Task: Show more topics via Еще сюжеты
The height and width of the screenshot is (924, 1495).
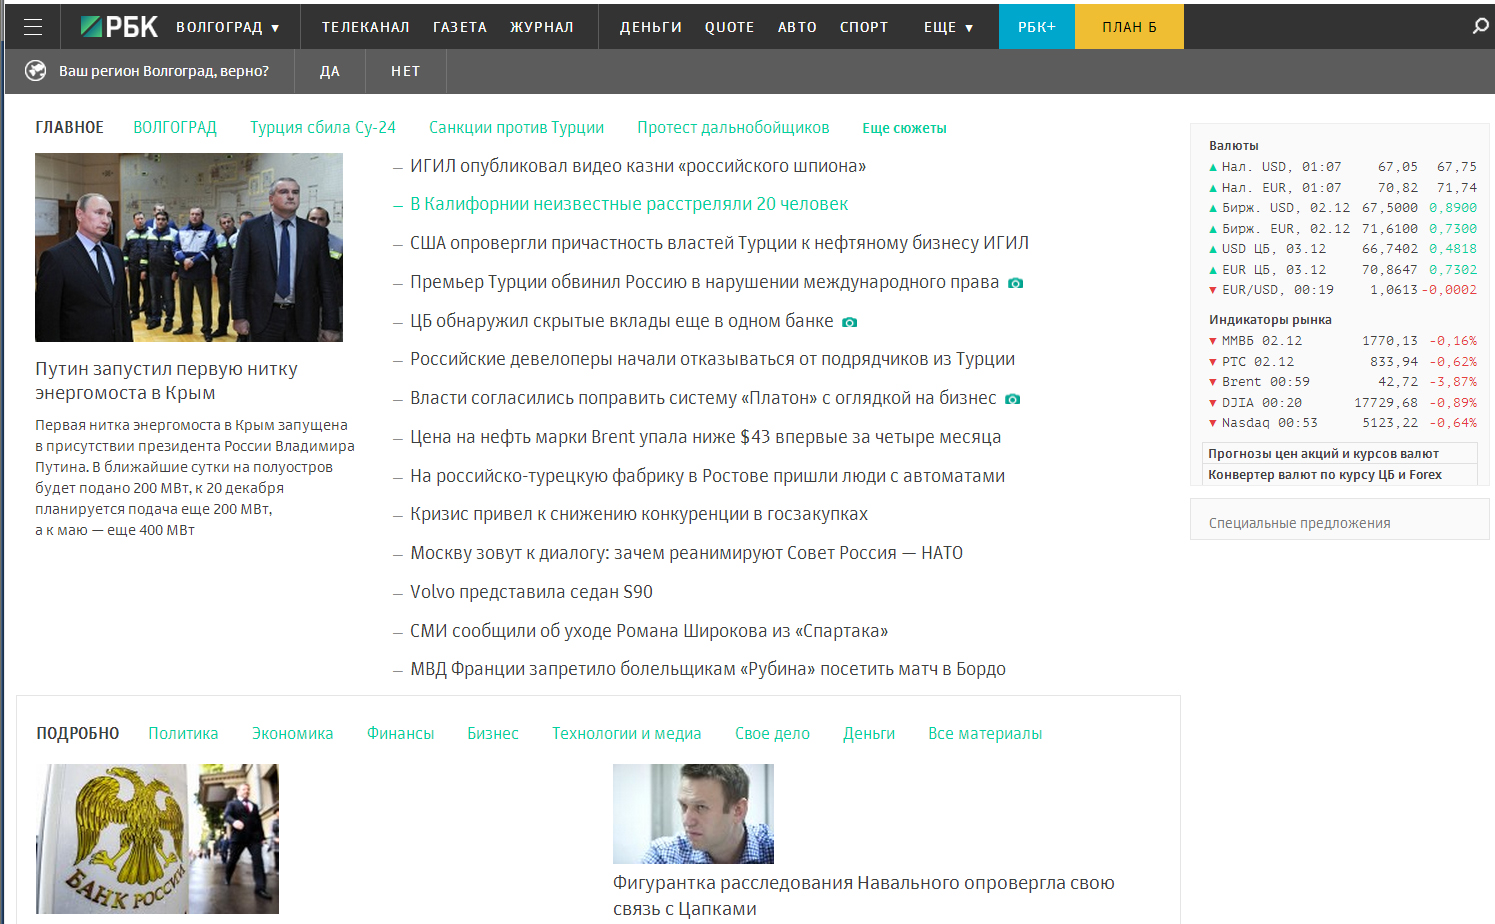Action: click(x=904, y=128)
